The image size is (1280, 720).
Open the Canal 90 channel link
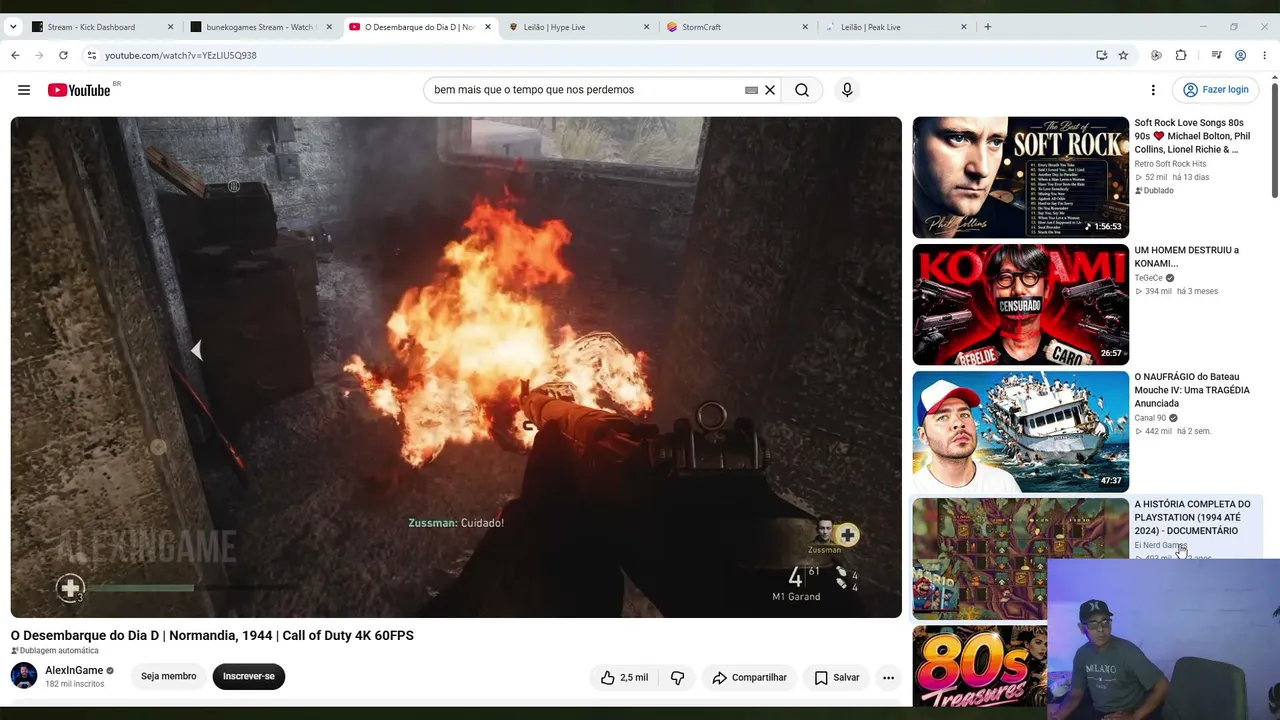click(1150, 418)
